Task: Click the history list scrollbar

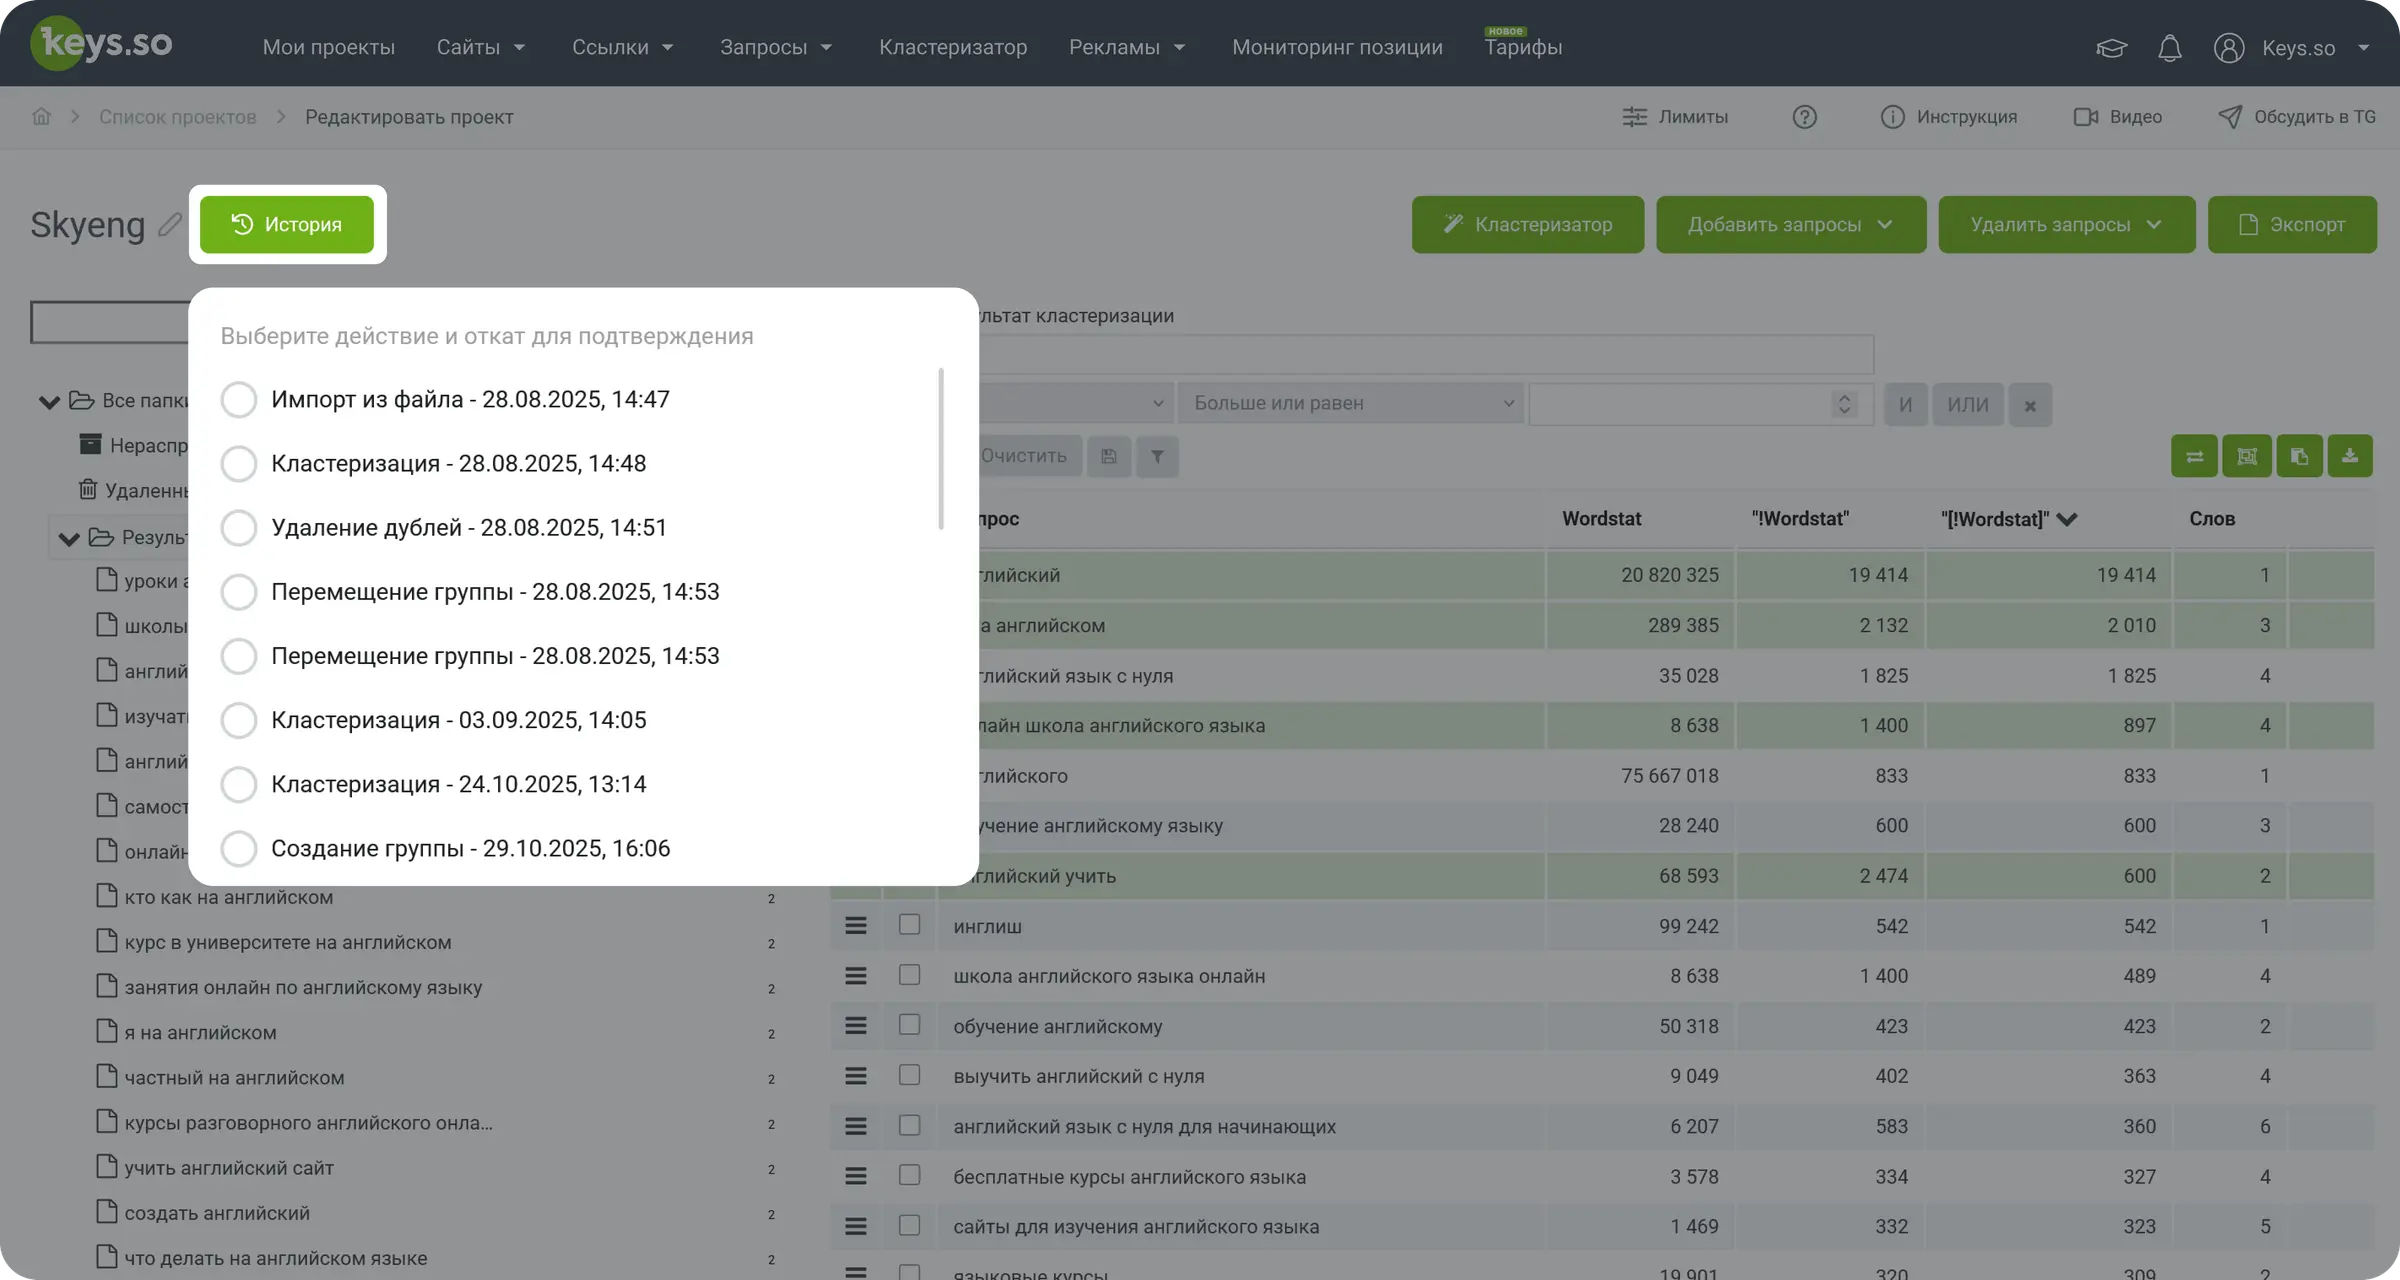Action: click(941, 449)
